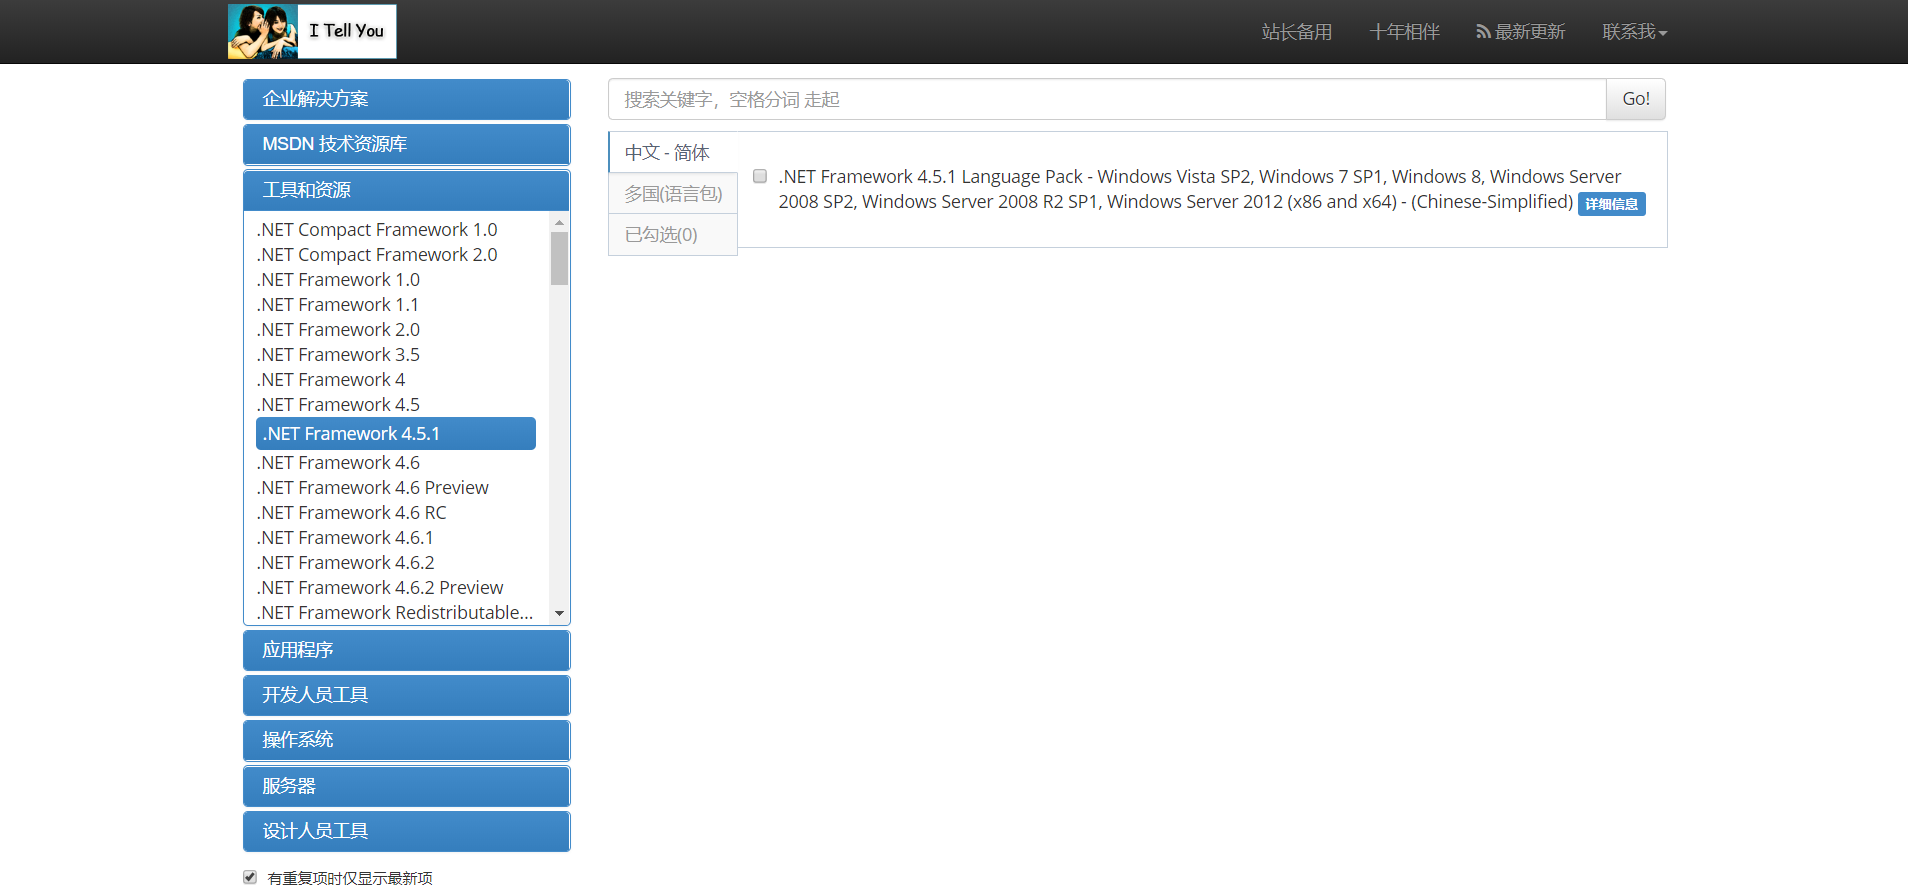1908x893 pixels.
Task: Select .NET Compact Framework 2.0 item
Action: coord(377,255)
